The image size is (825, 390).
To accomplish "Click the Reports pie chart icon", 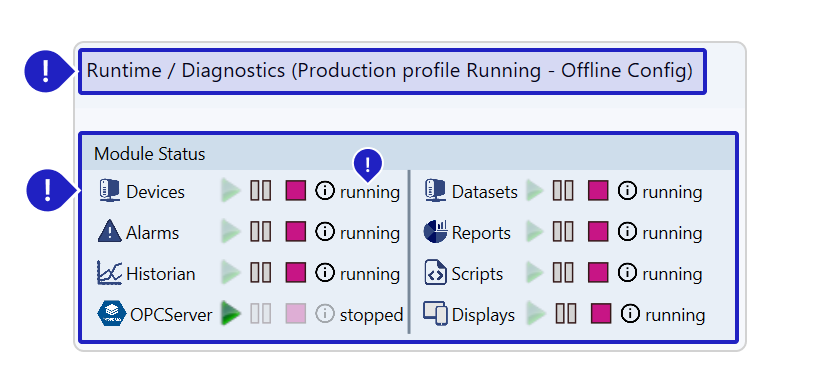I will pyautogui.click(x=435, y=232).
